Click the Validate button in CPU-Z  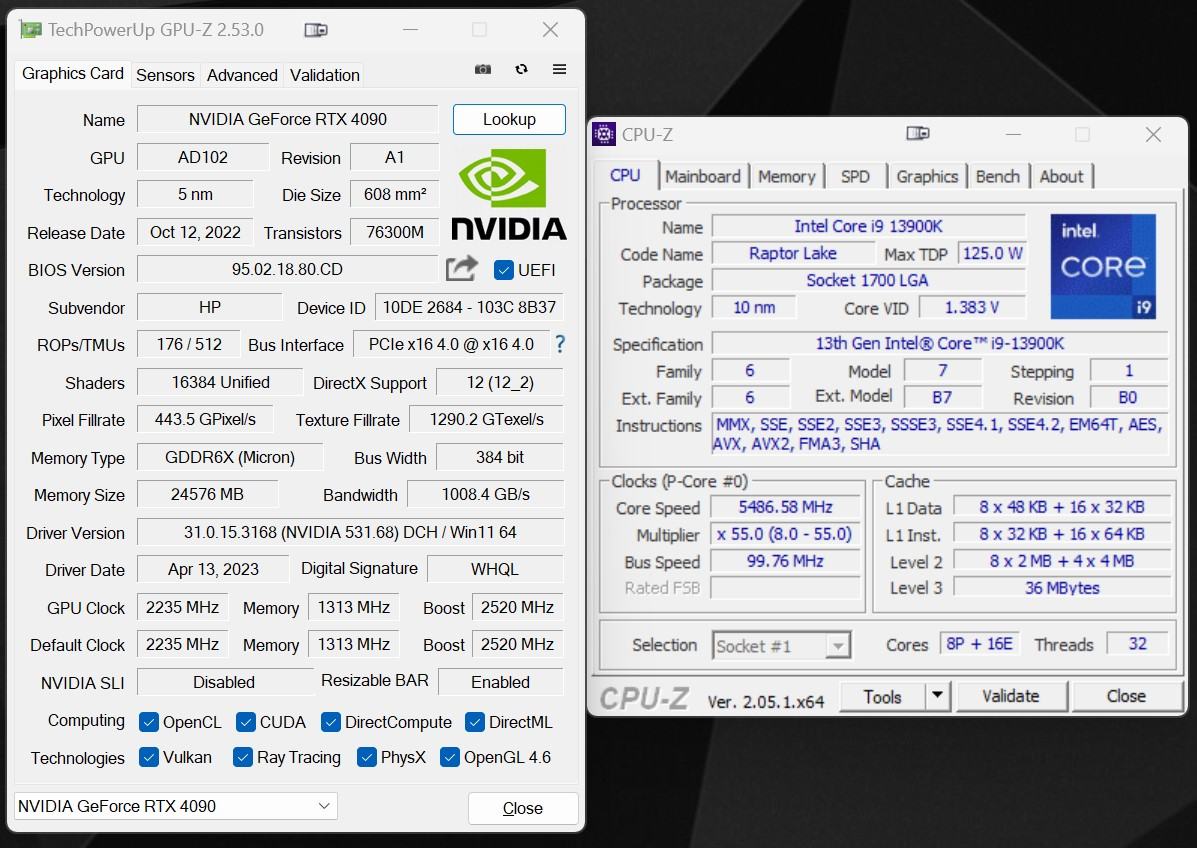click(x=1011, y=696)
